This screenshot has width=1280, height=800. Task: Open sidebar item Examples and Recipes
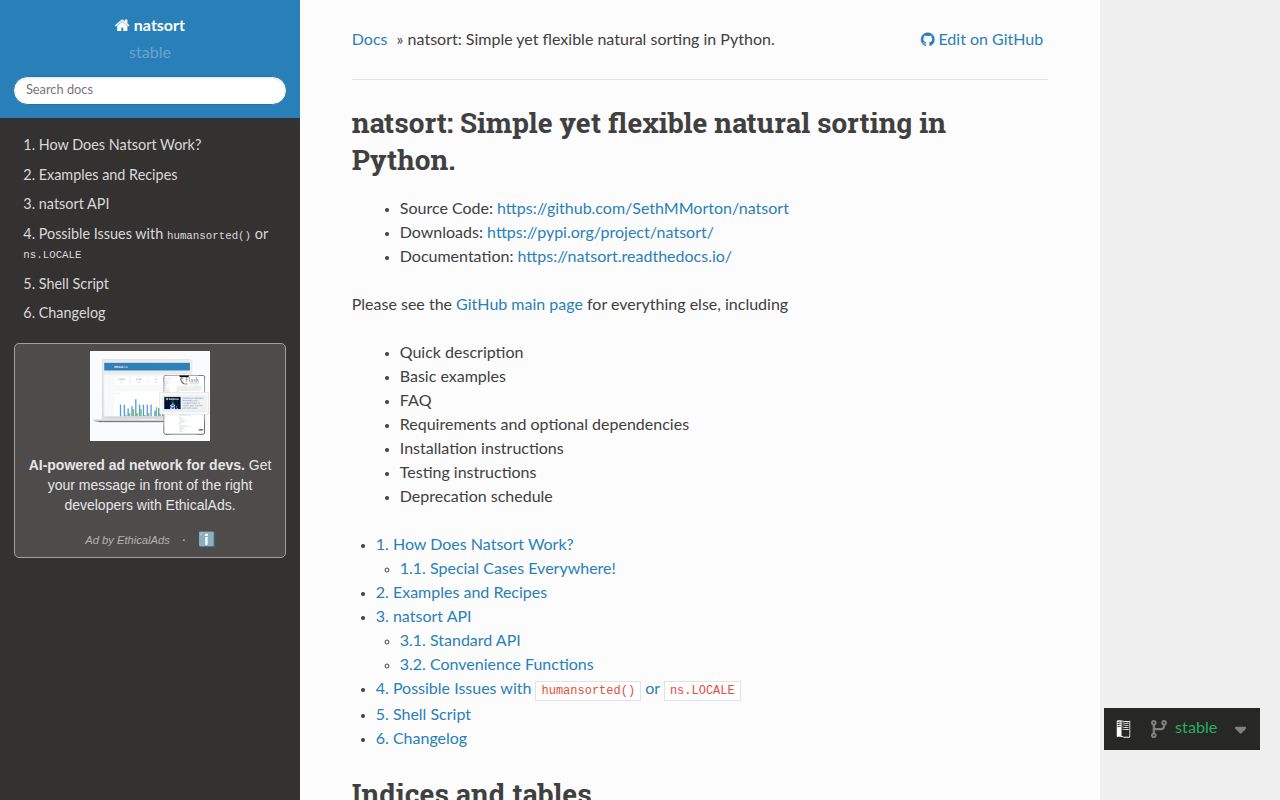pyautogui.click(x=150, y=175)
